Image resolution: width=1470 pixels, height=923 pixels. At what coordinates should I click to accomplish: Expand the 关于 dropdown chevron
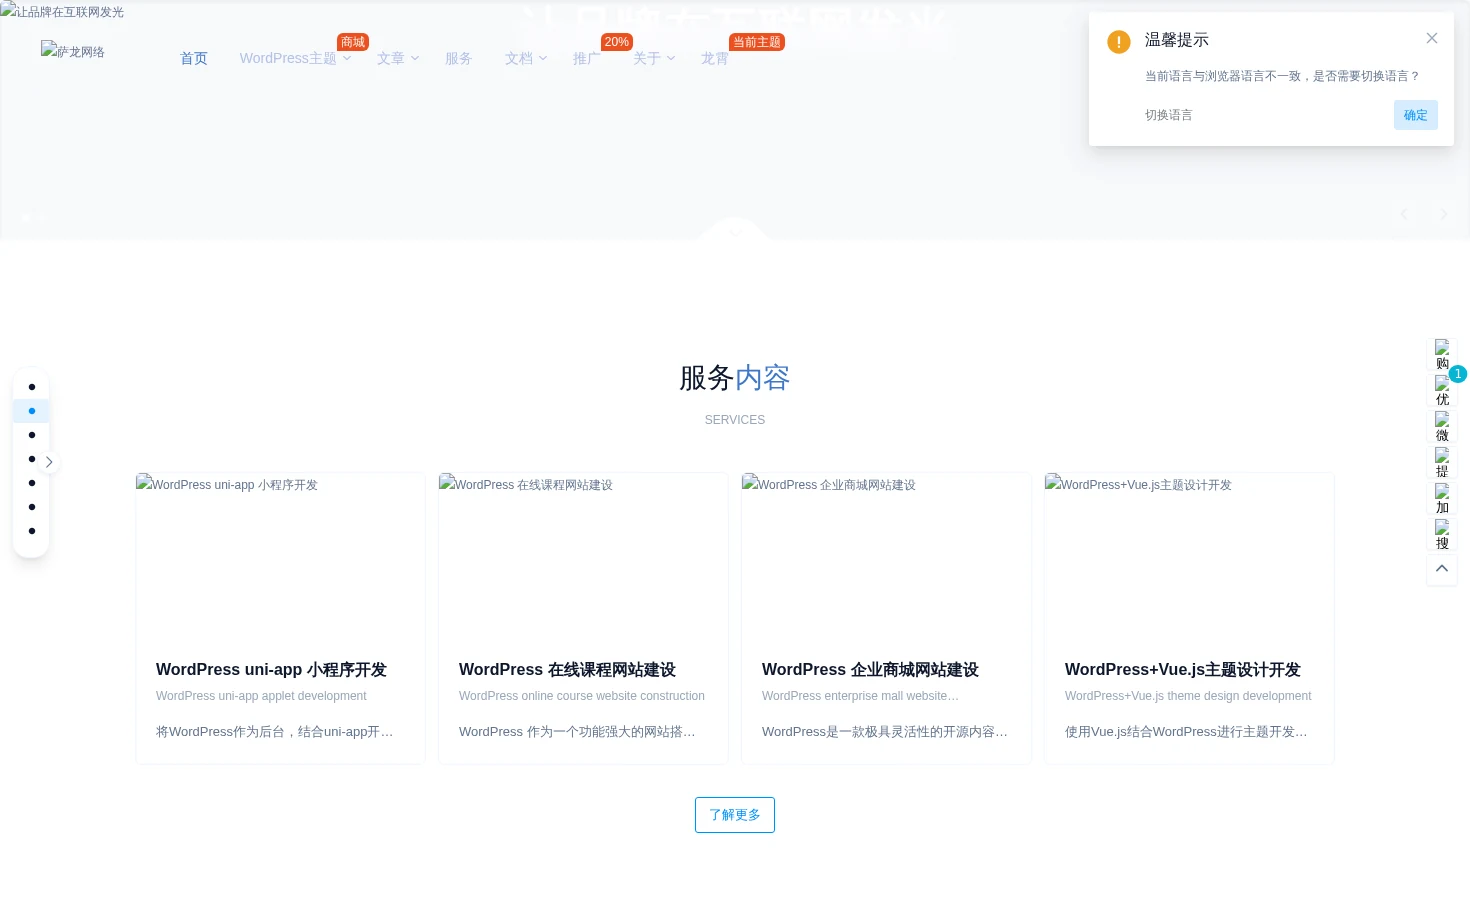[x=671, y=58]
